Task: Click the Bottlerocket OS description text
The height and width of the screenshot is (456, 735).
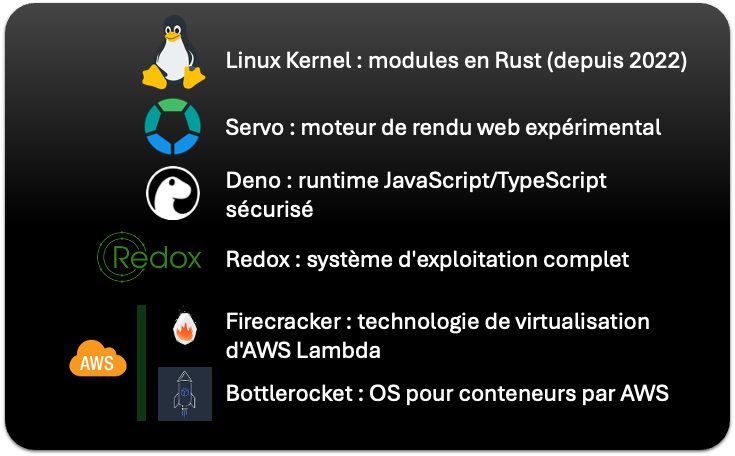Action: tap(447, 394)
